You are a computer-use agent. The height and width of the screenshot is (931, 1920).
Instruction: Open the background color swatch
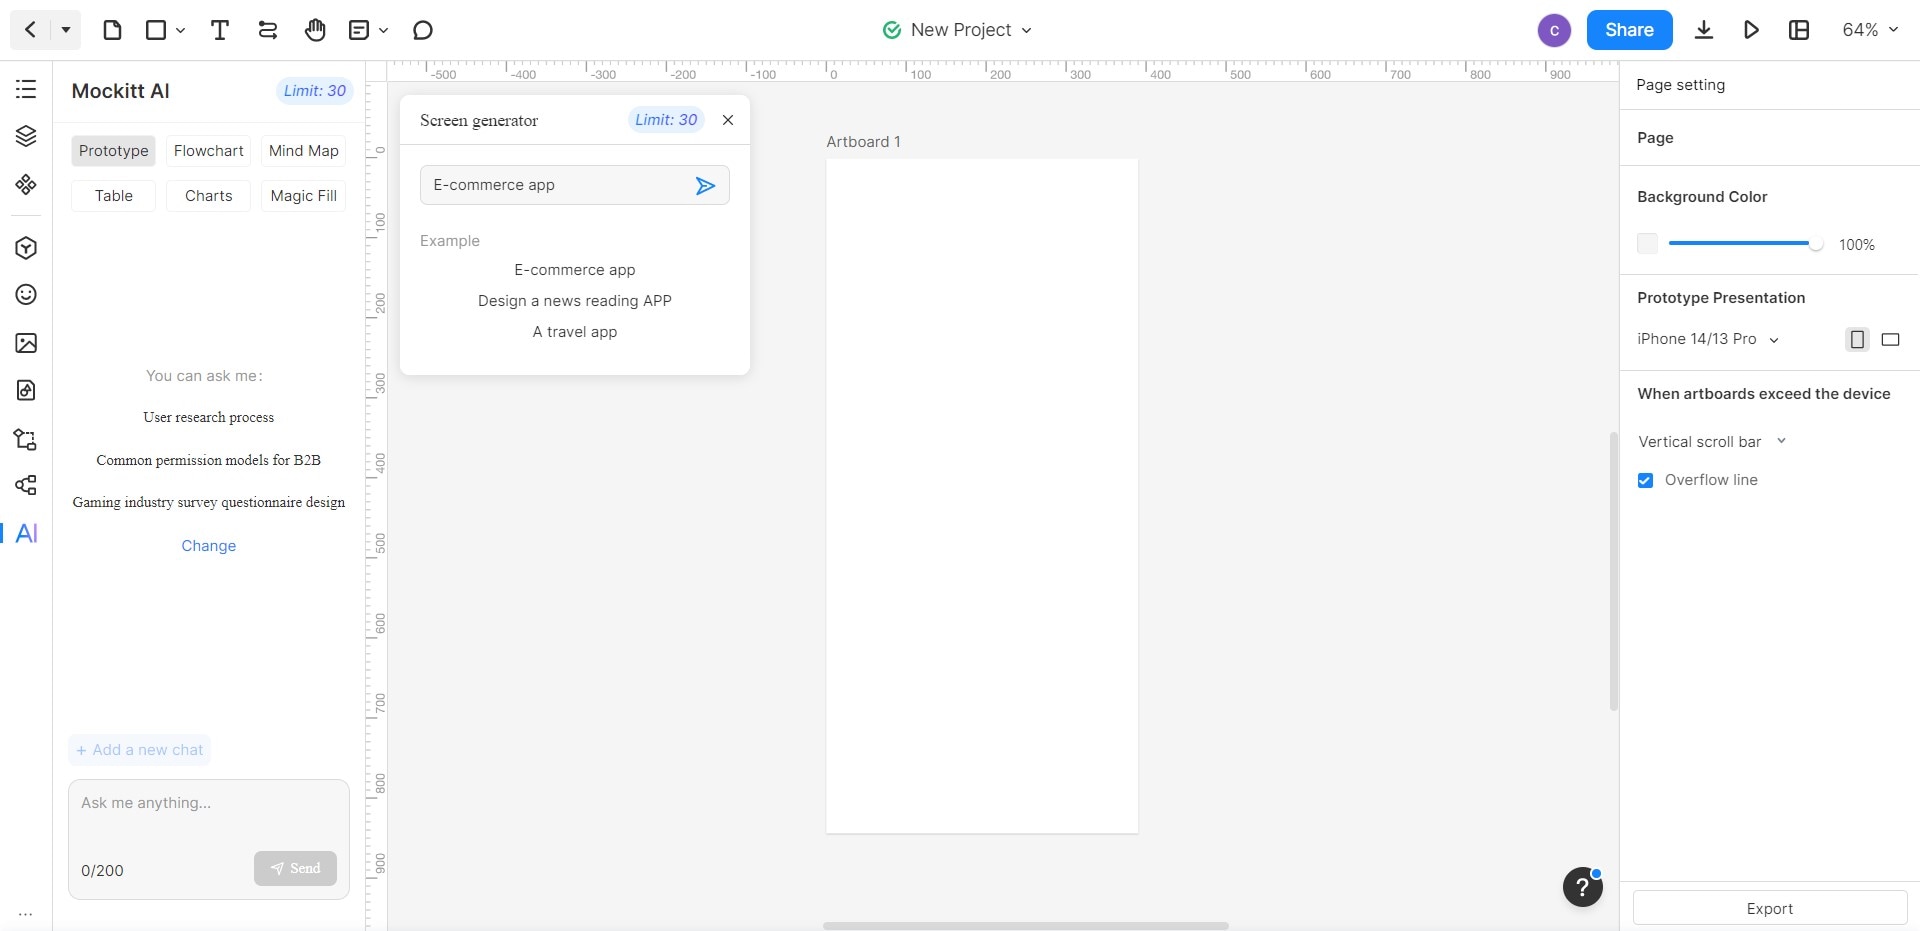(1647, 244)
